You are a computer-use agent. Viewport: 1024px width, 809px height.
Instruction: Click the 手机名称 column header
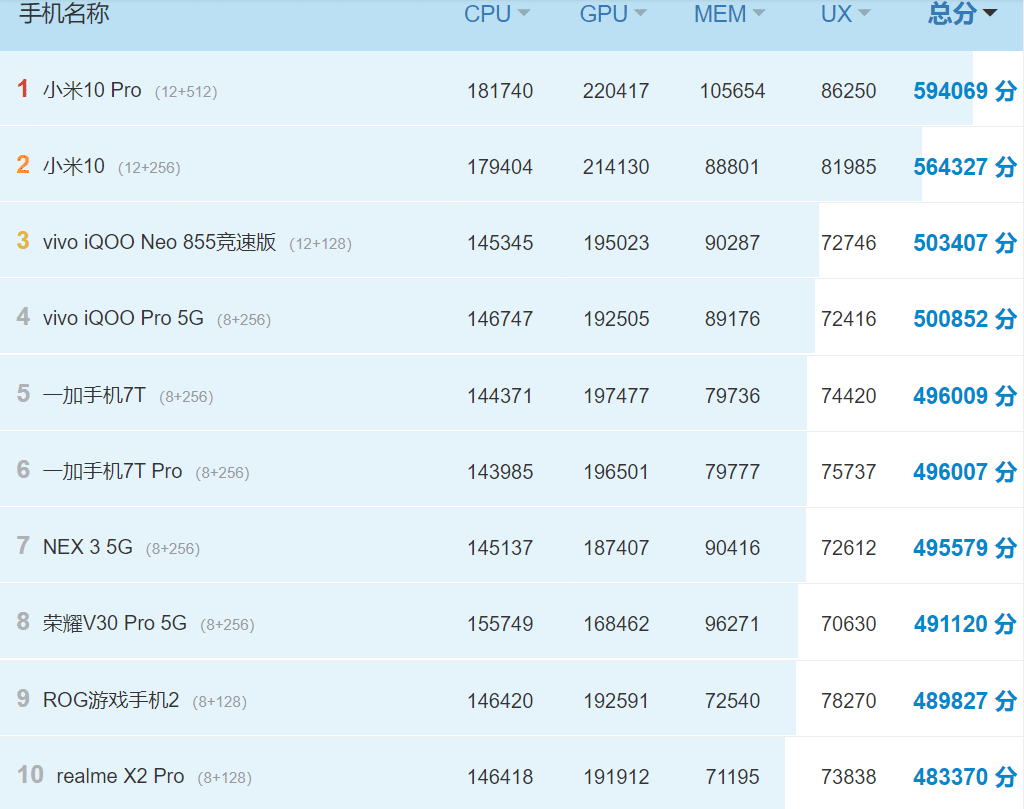coord(64,14)
